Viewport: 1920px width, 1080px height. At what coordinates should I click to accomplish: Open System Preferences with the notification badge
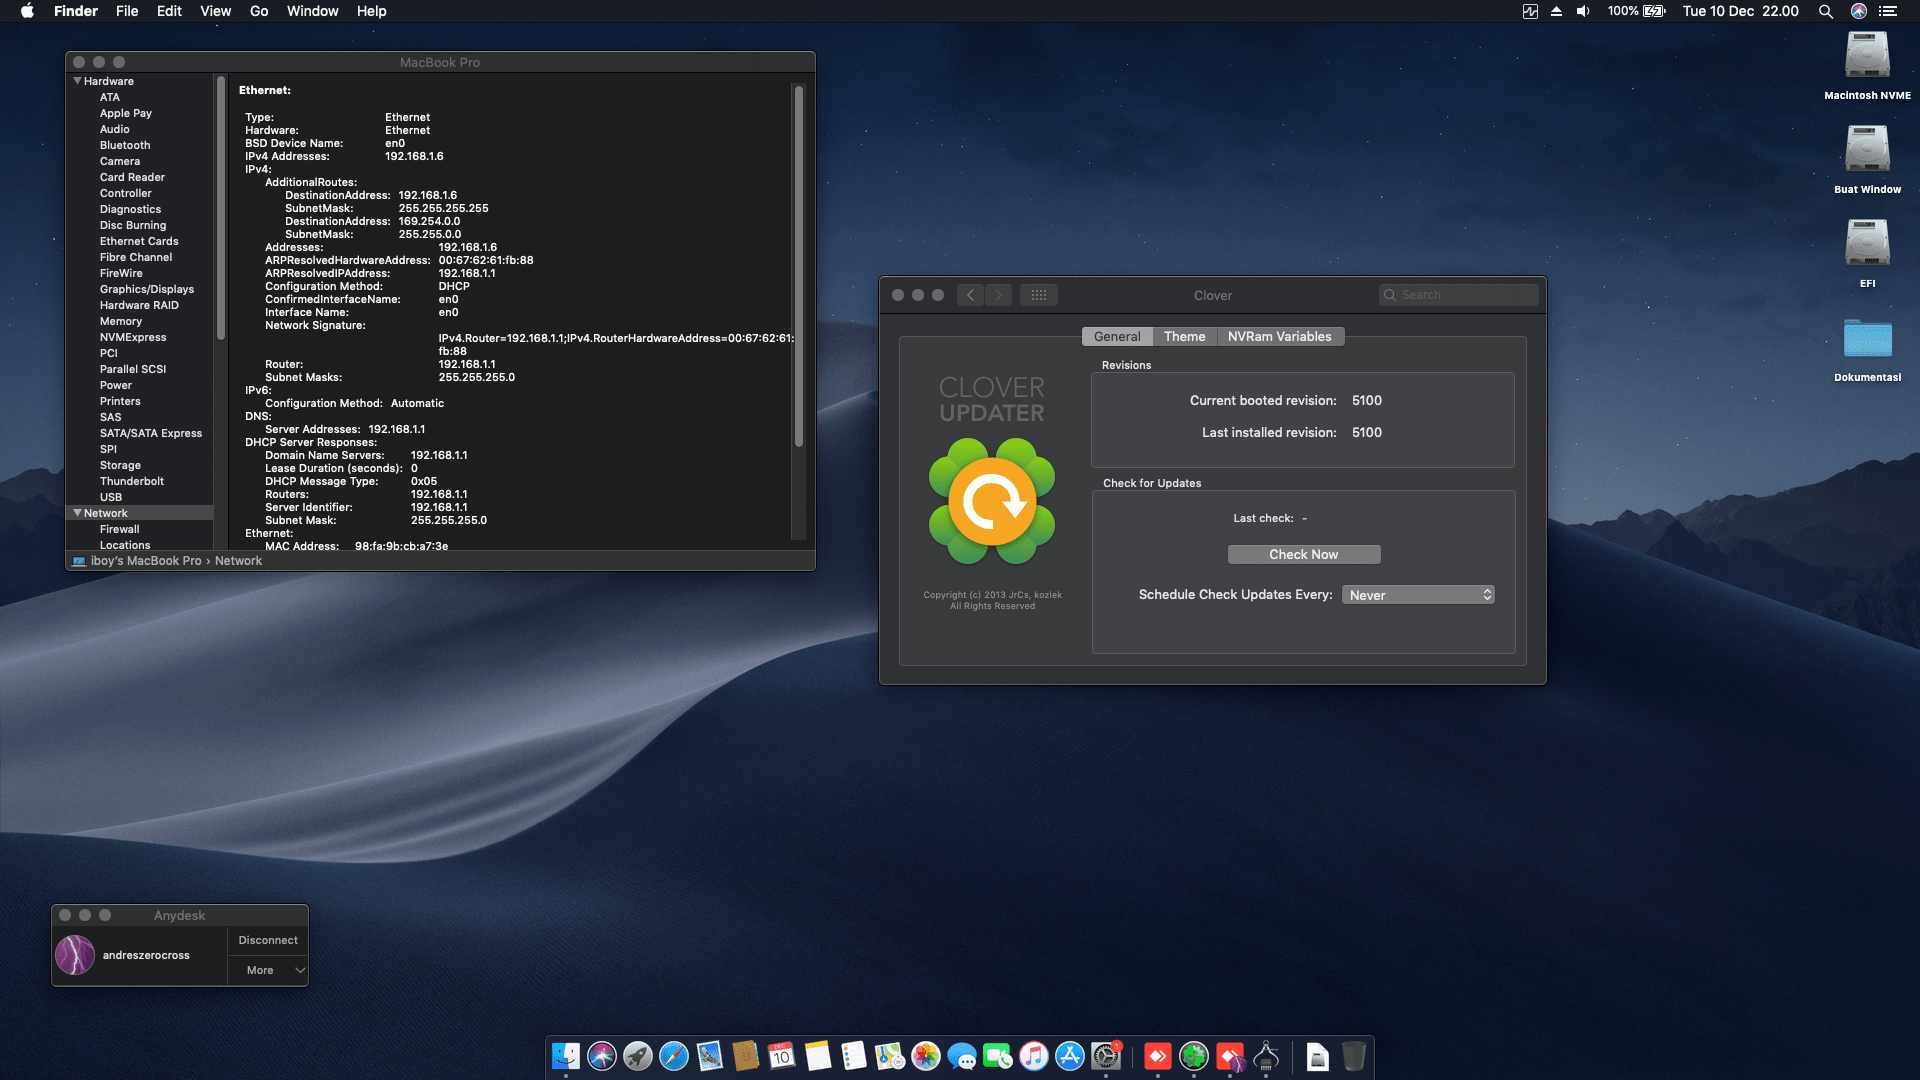pyautogui.click(x=1105, y=1058)
